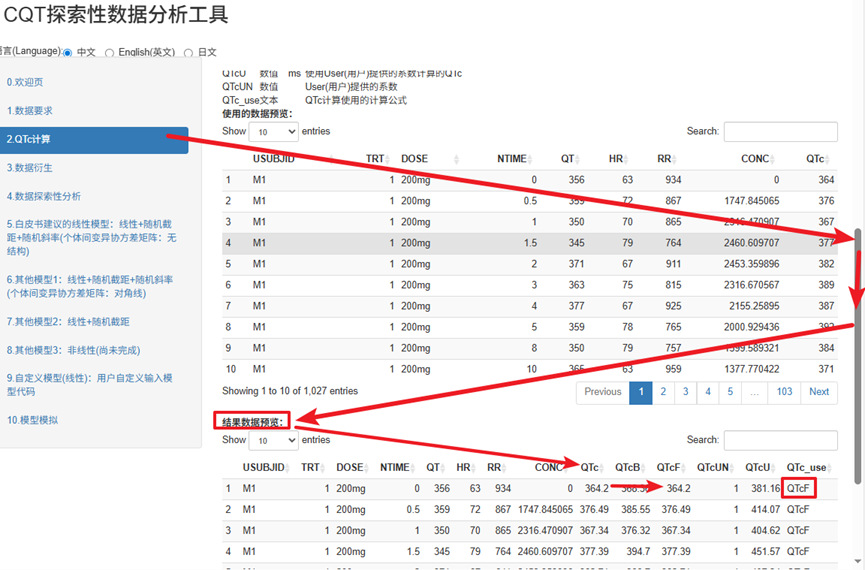Switch language to 日文 radio option
865x570 pixels.
click(189, 53)
